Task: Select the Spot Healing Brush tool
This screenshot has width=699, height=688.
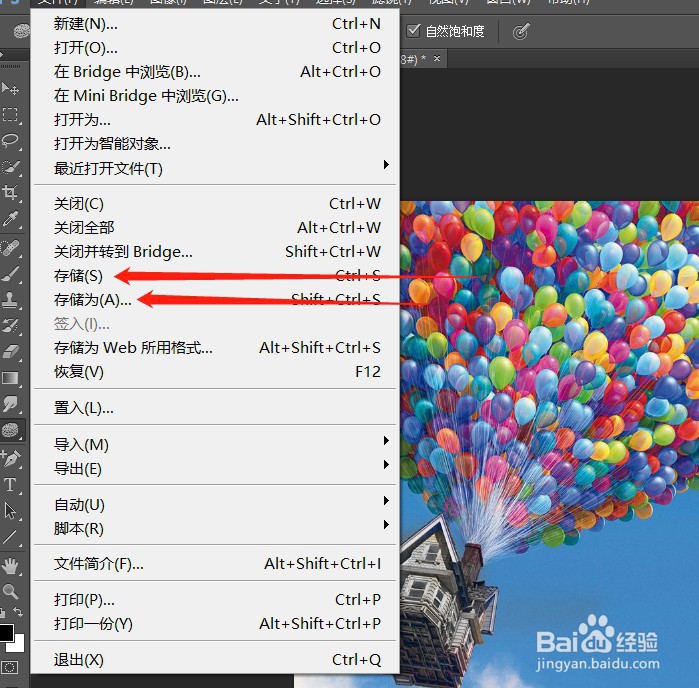Action: (10, 248)
